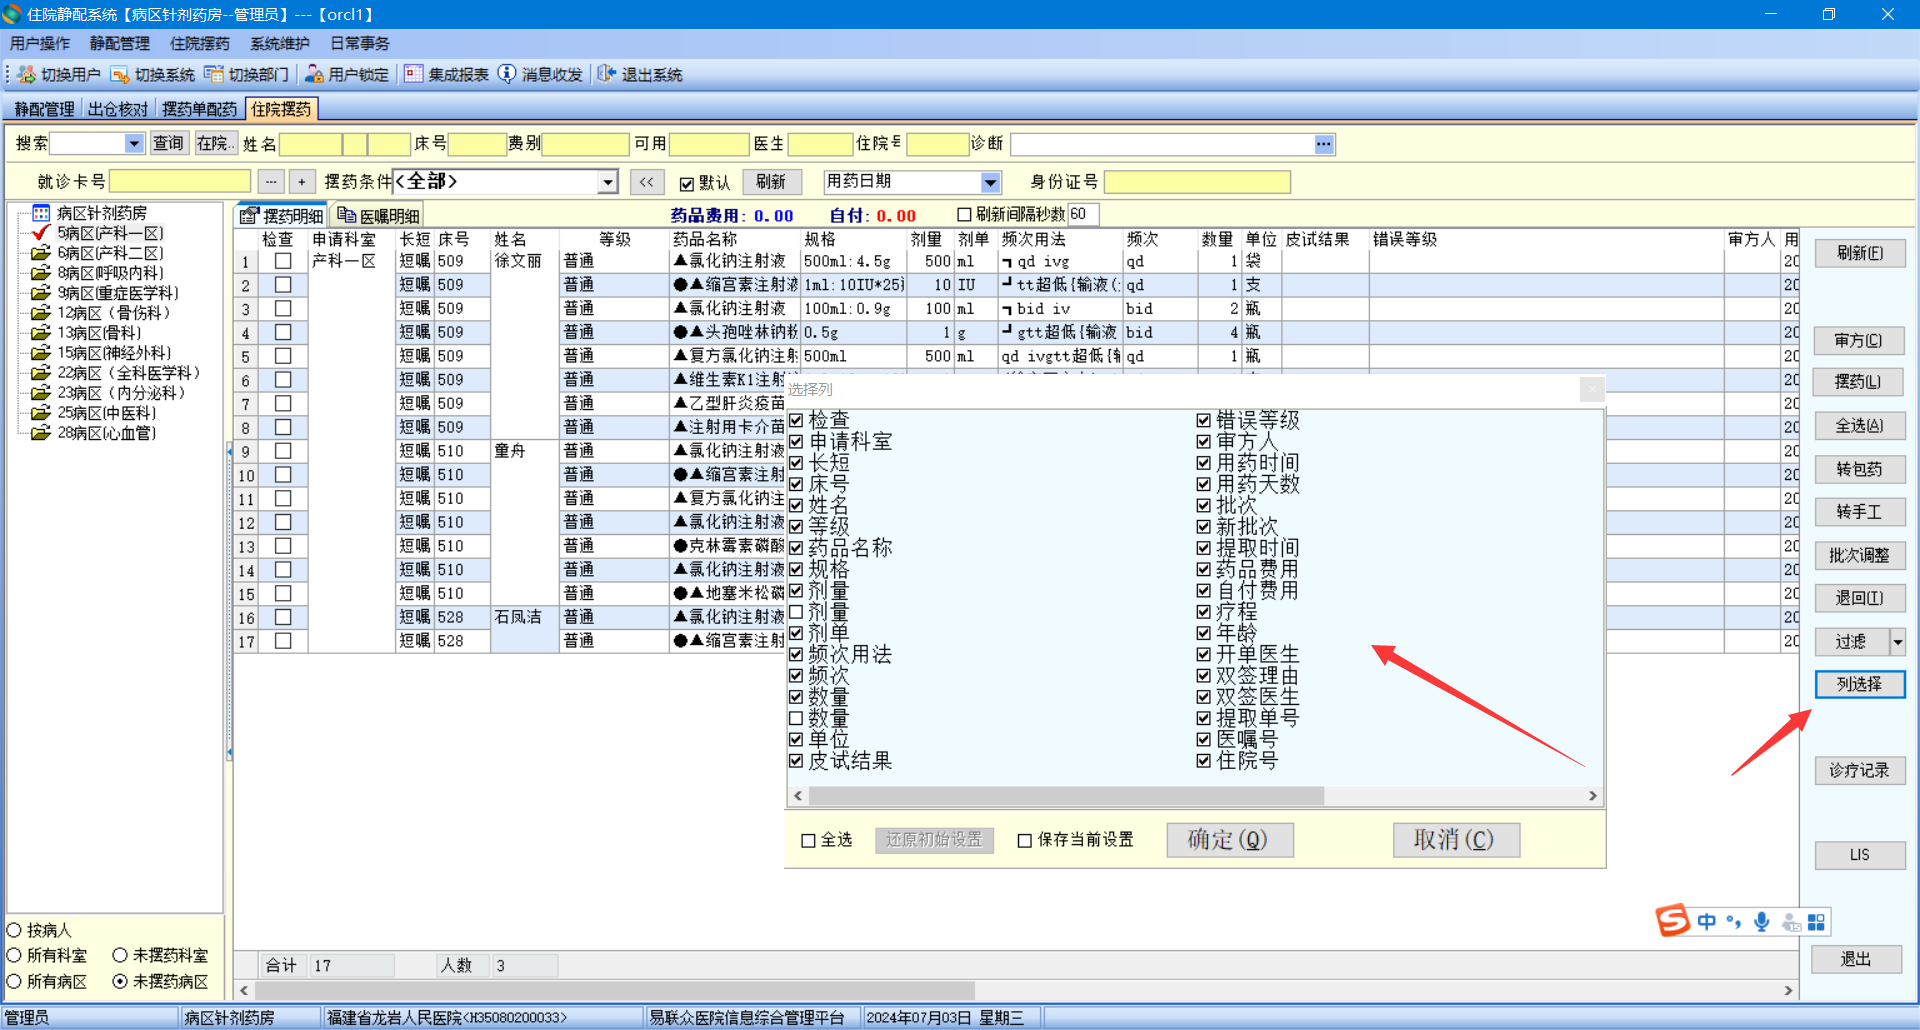Select the 所有病区 radio button
This screenshot has height=1030, width=1920.
click(x=14, y=982)
